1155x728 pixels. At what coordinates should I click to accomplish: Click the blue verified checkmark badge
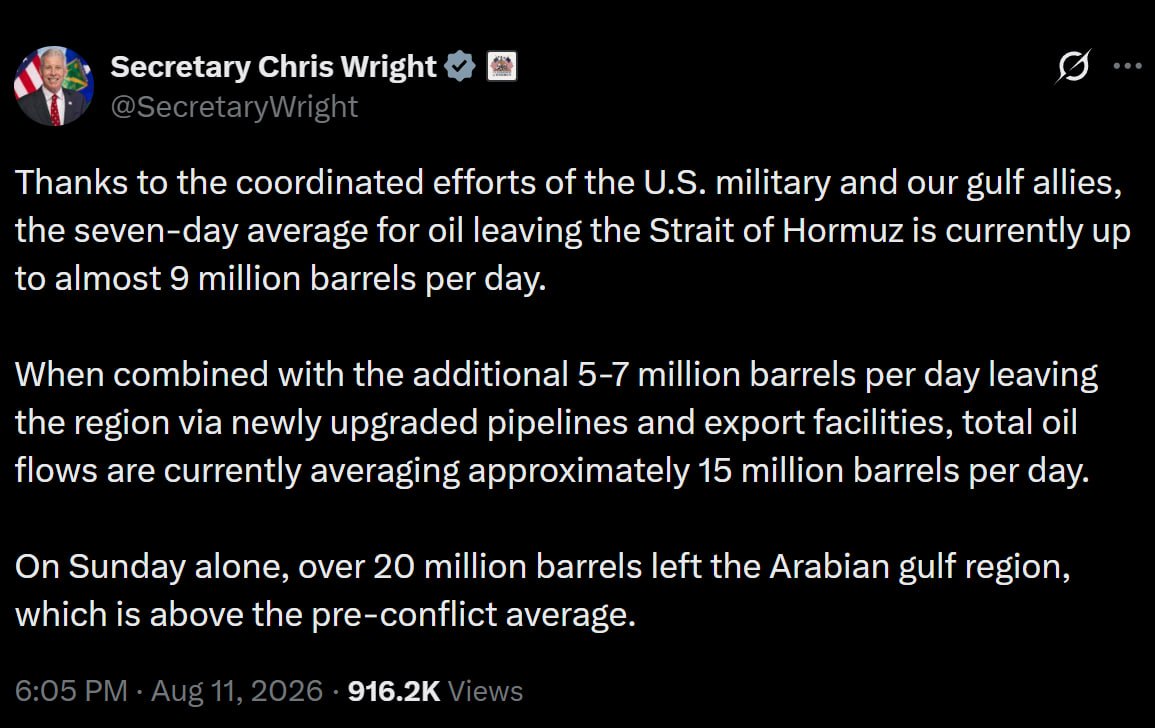460,66
